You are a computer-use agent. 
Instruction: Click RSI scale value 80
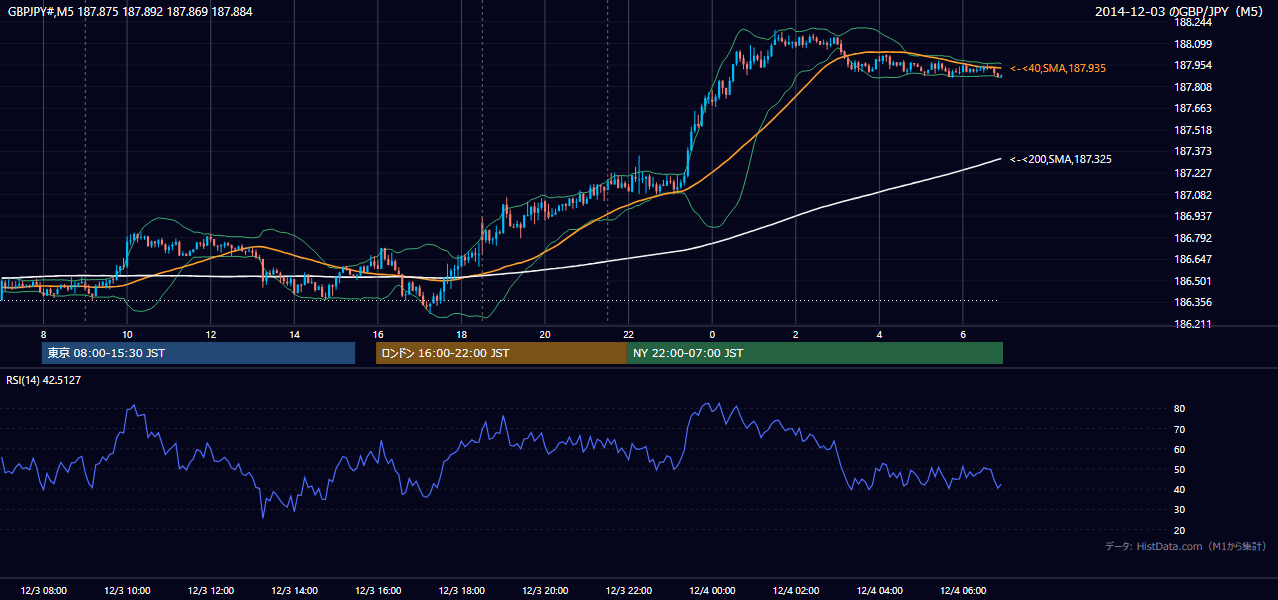coord(1180,409)
